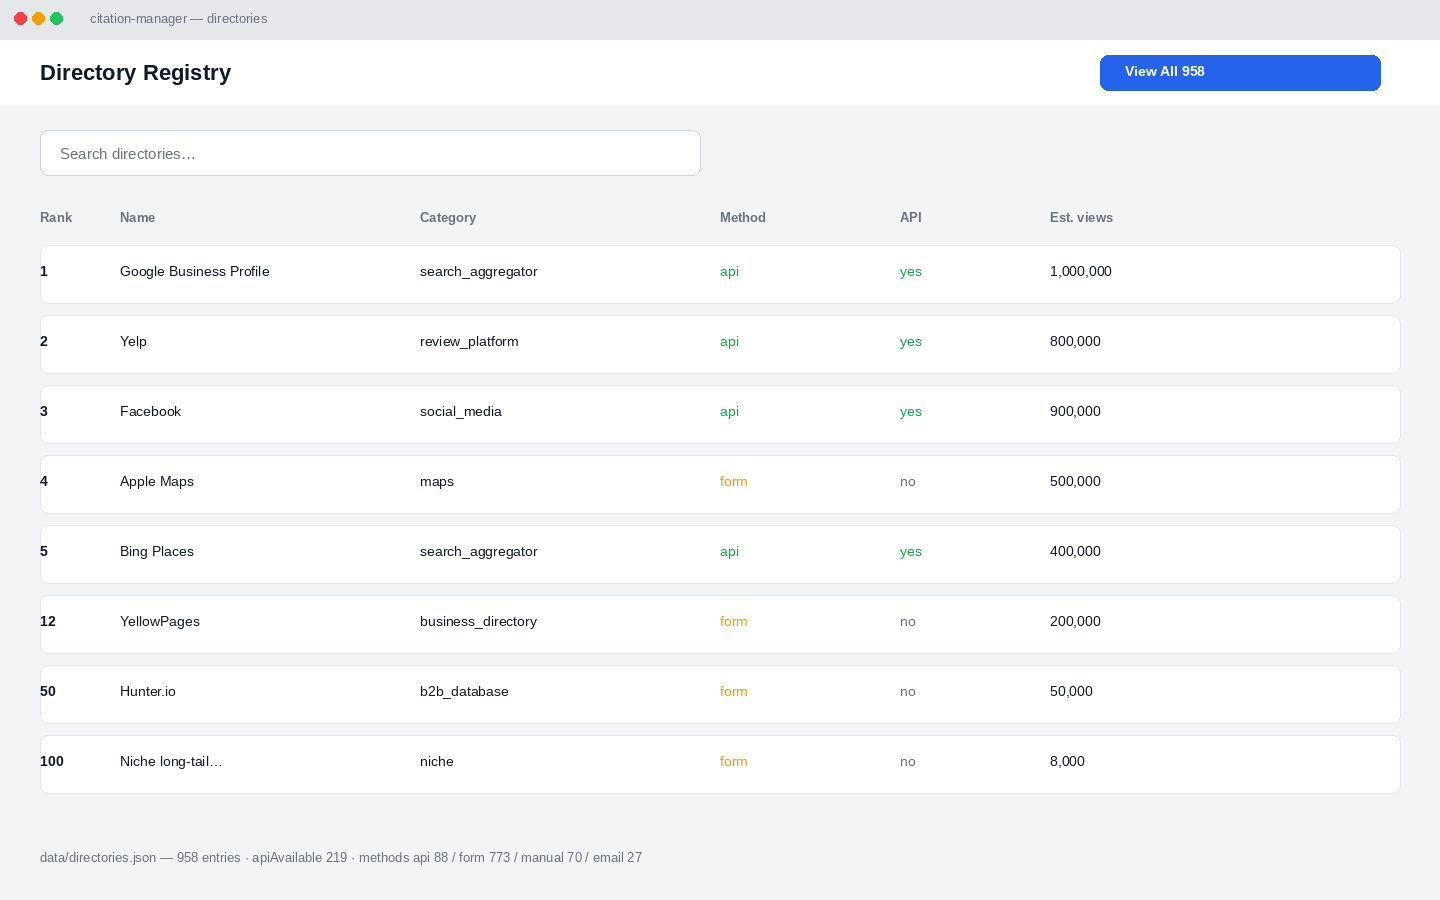Click the API column header
1440x900 pixels.
pyautogui.click(x=911, y=217)
